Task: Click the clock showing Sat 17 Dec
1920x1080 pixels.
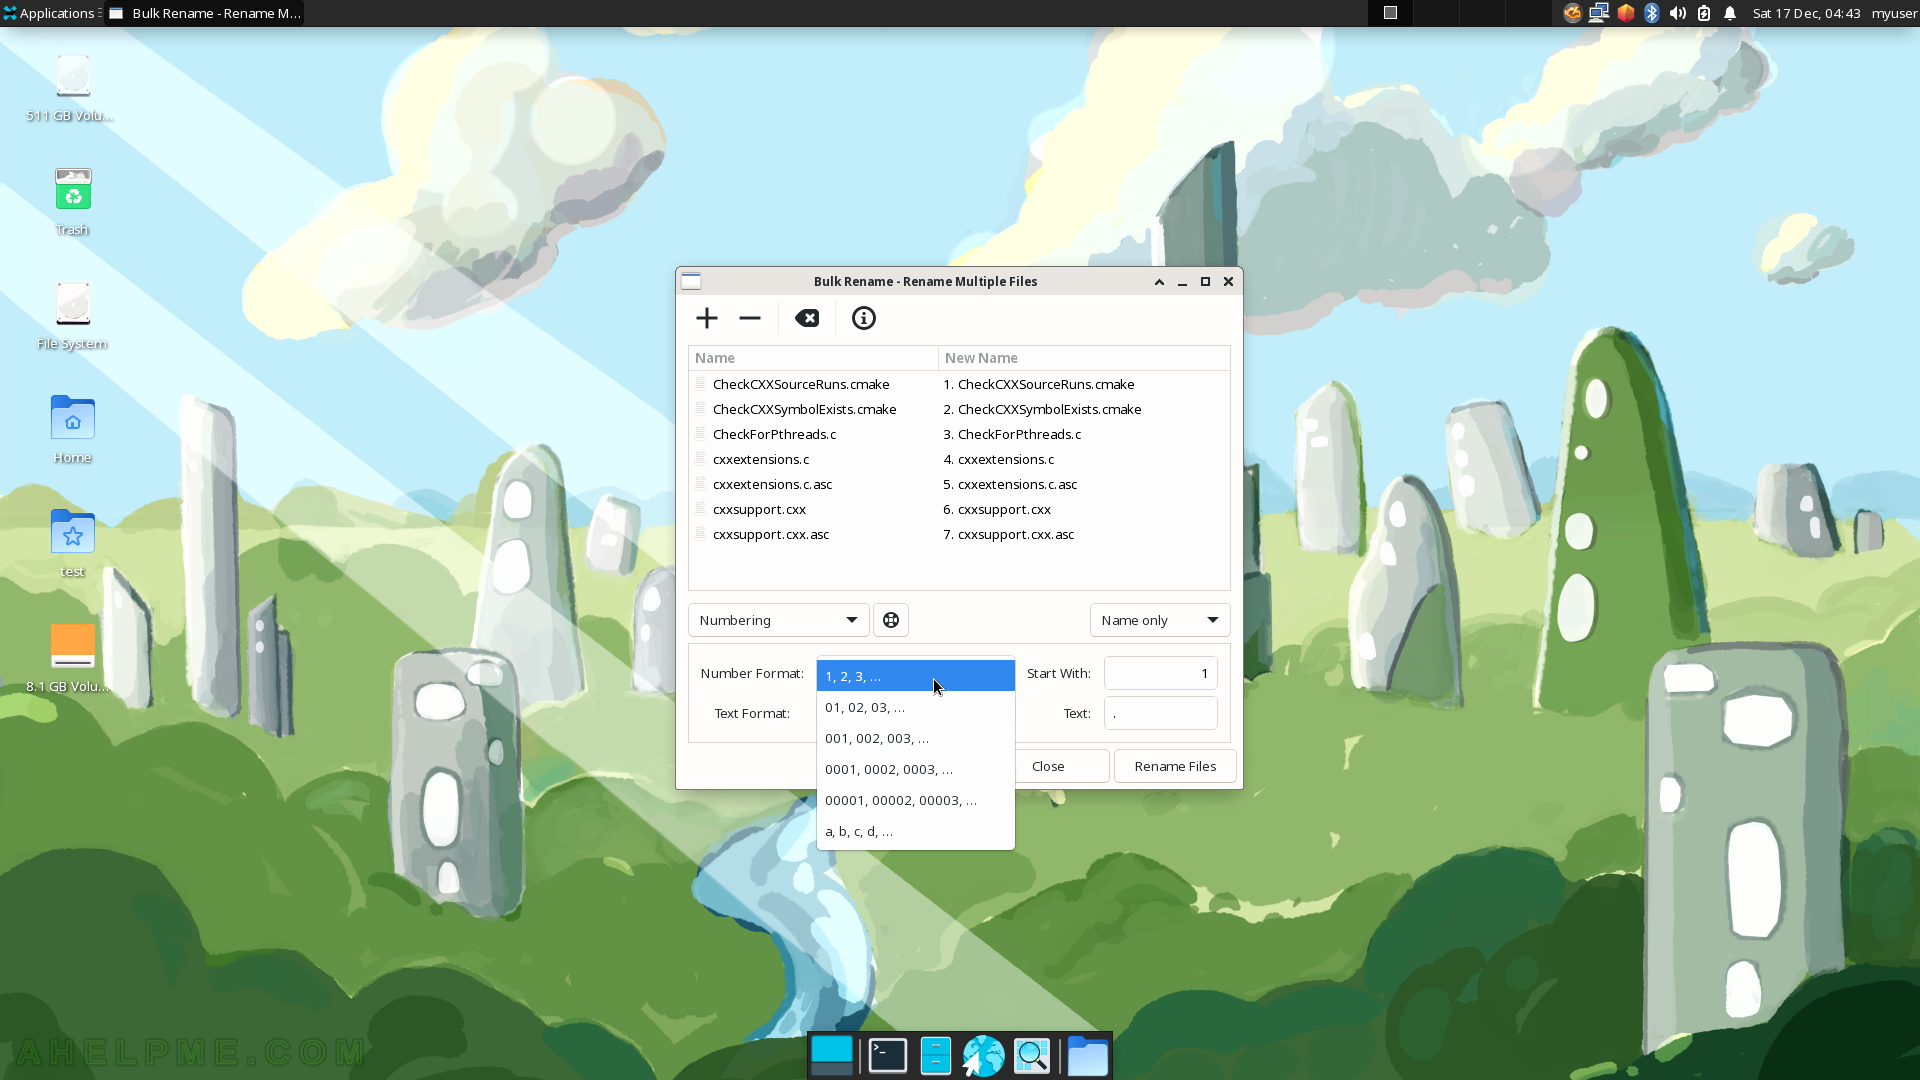Action: pos(1806,13)
